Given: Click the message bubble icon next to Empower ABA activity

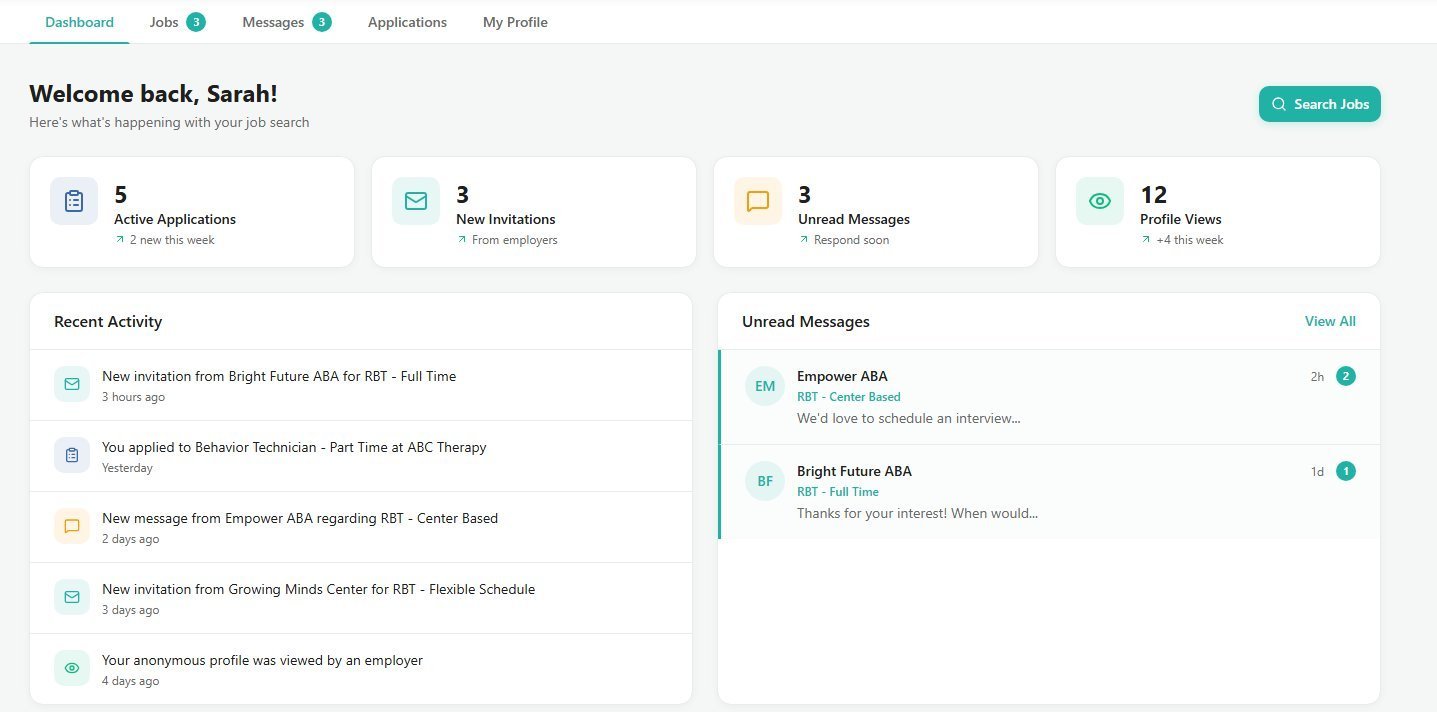Looking at the screenshot, I should coord(71,526).
